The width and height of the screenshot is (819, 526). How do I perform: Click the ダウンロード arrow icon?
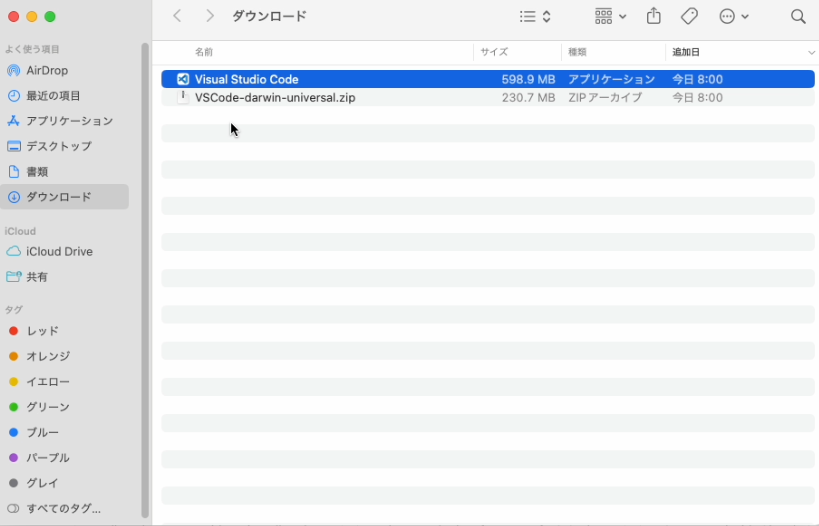point(14,197)
